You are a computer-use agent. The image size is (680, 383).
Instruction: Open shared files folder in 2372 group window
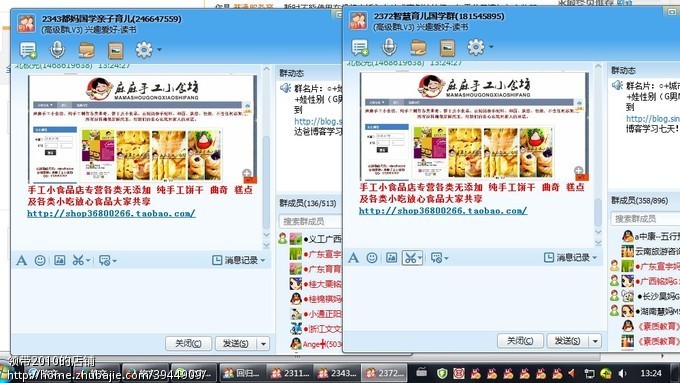pyautogui.click(x=418, y=48)
